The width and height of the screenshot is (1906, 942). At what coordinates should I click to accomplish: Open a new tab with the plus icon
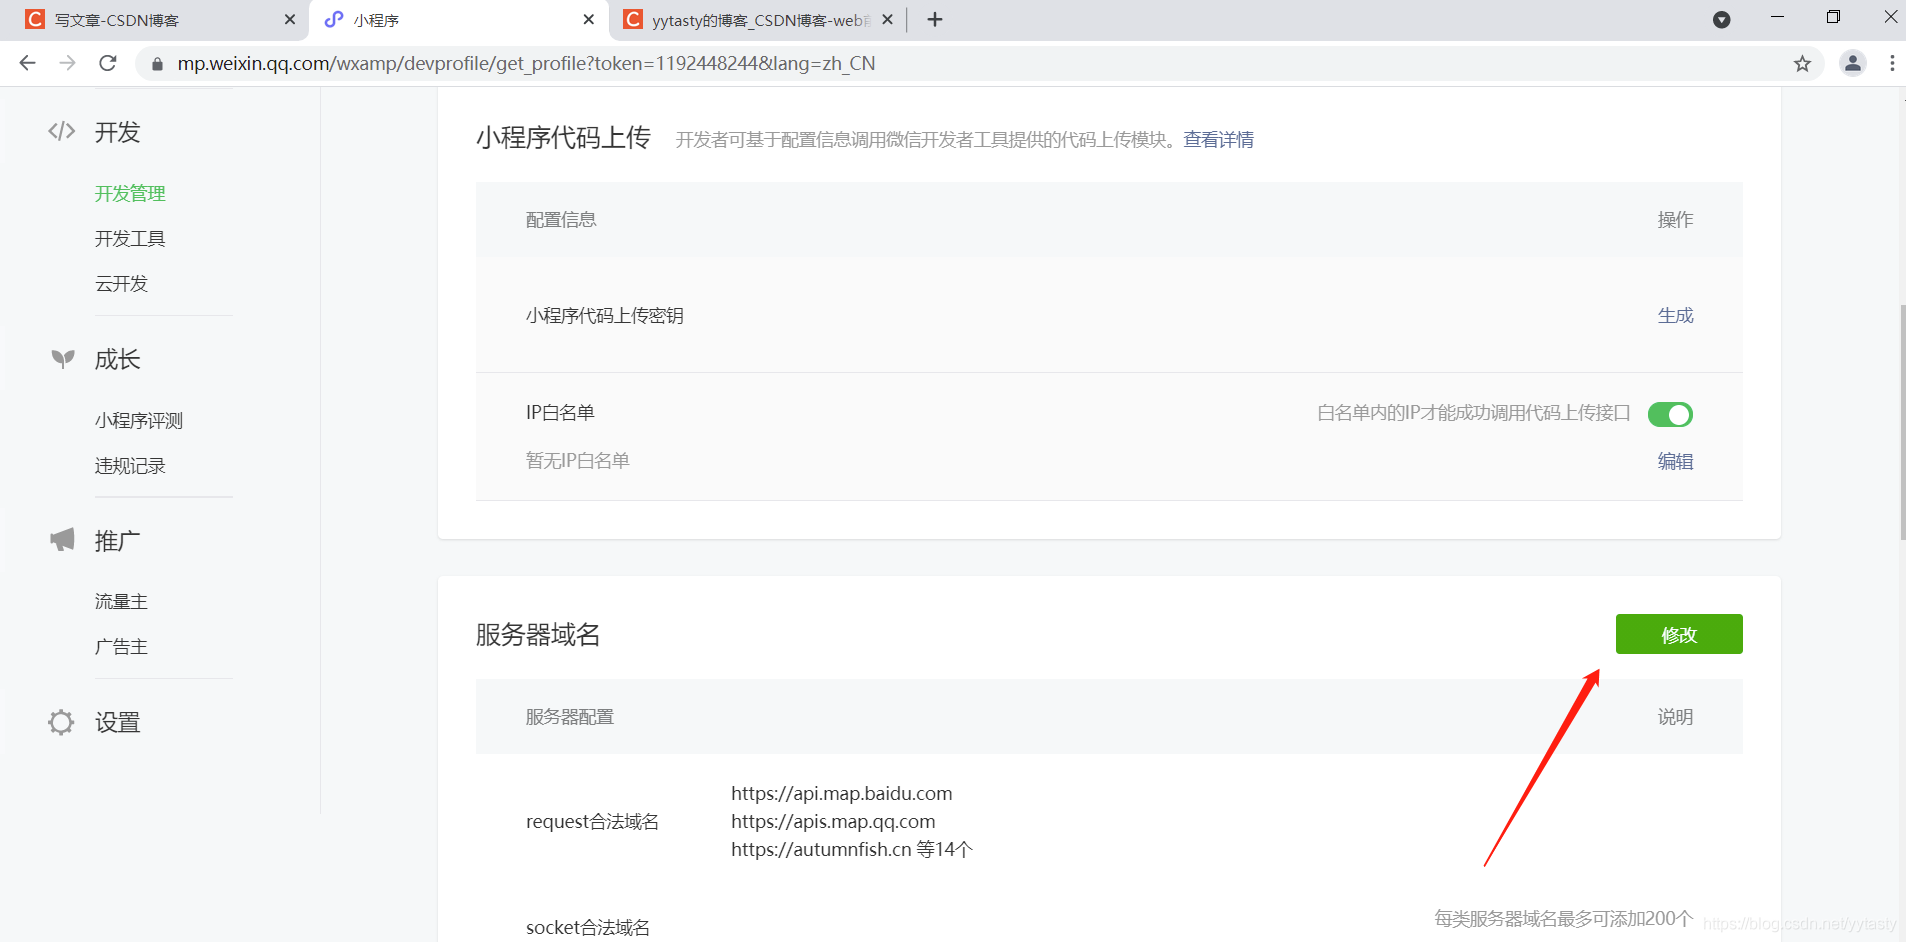pos(935,19)
